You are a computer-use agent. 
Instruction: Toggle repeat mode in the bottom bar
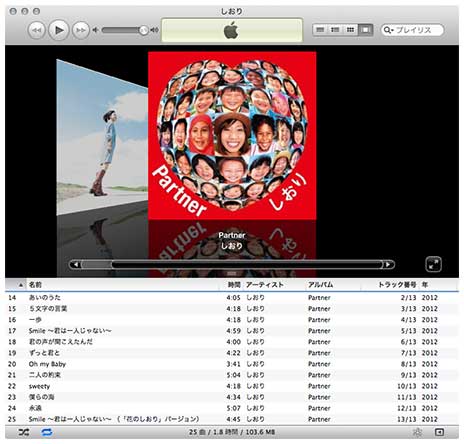[x=47, y=432]
